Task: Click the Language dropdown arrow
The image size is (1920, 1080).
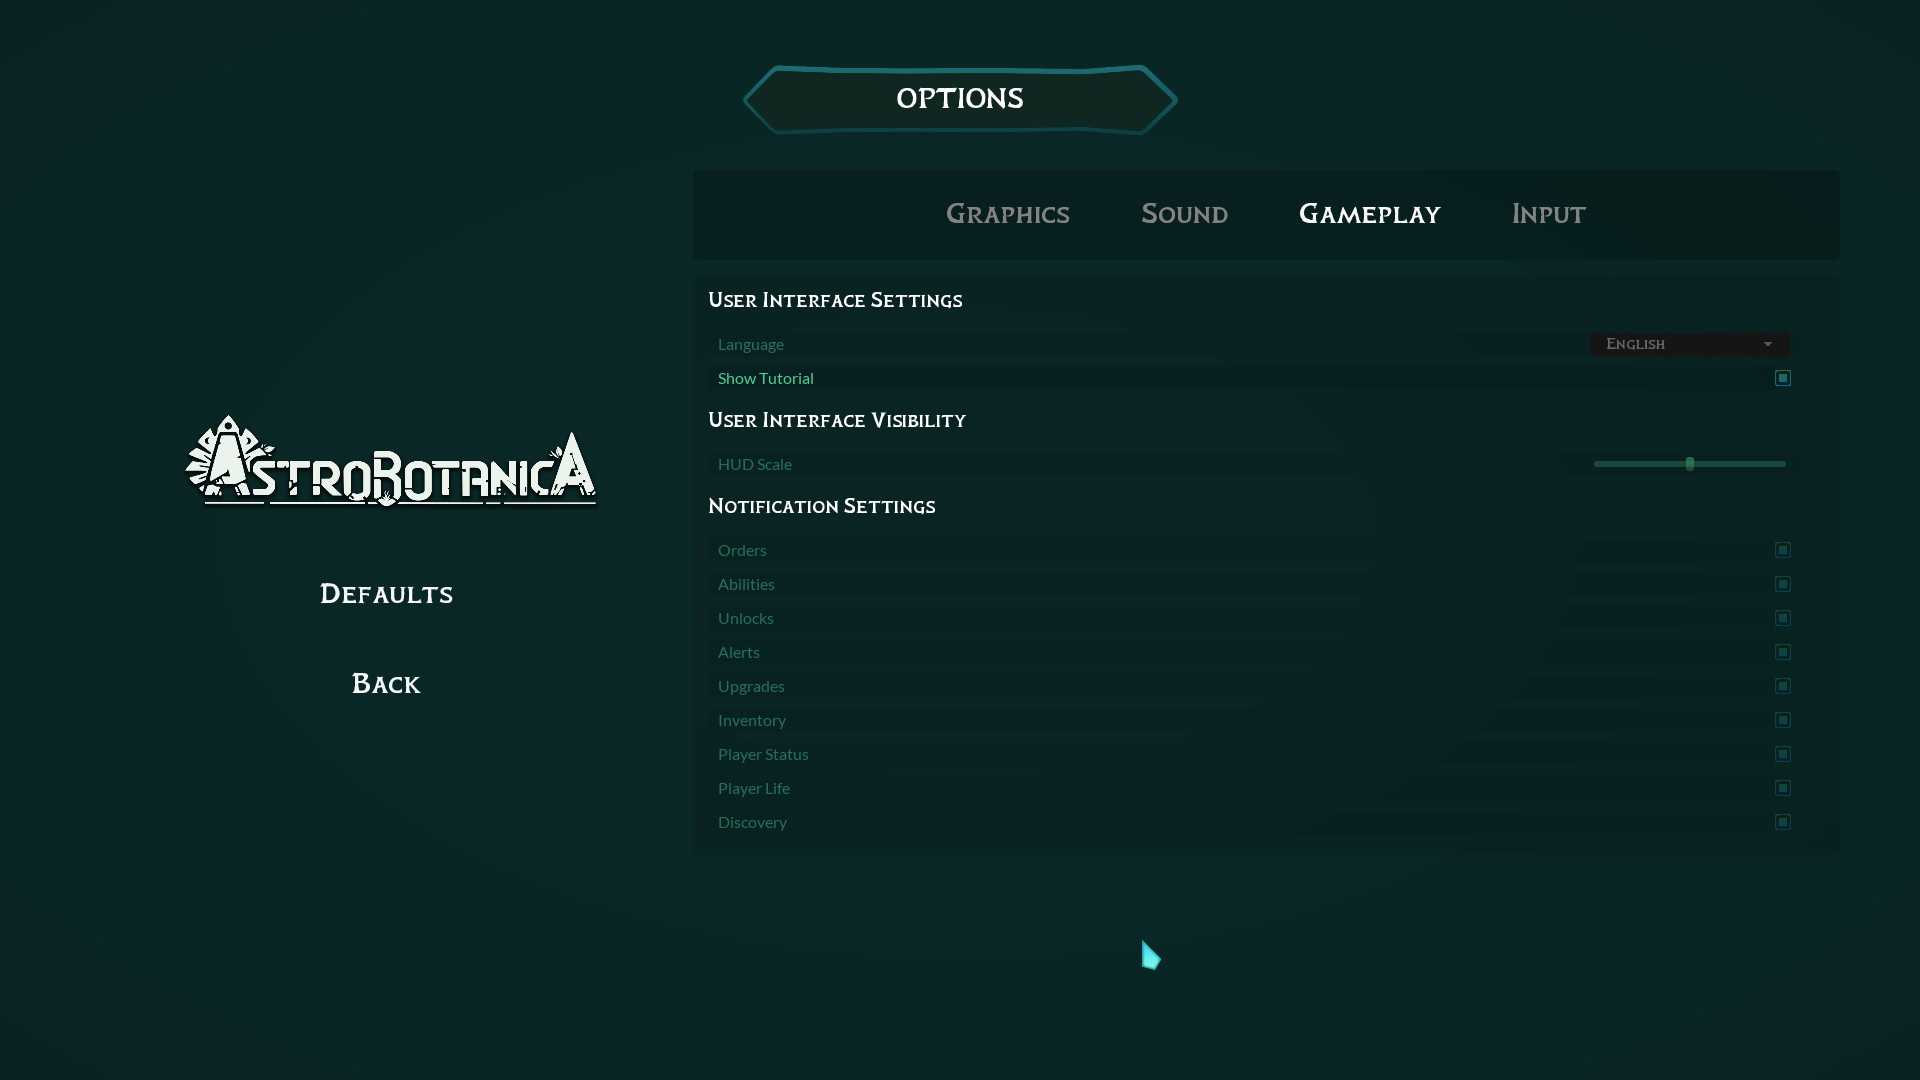Action: tap(1767, 344)
